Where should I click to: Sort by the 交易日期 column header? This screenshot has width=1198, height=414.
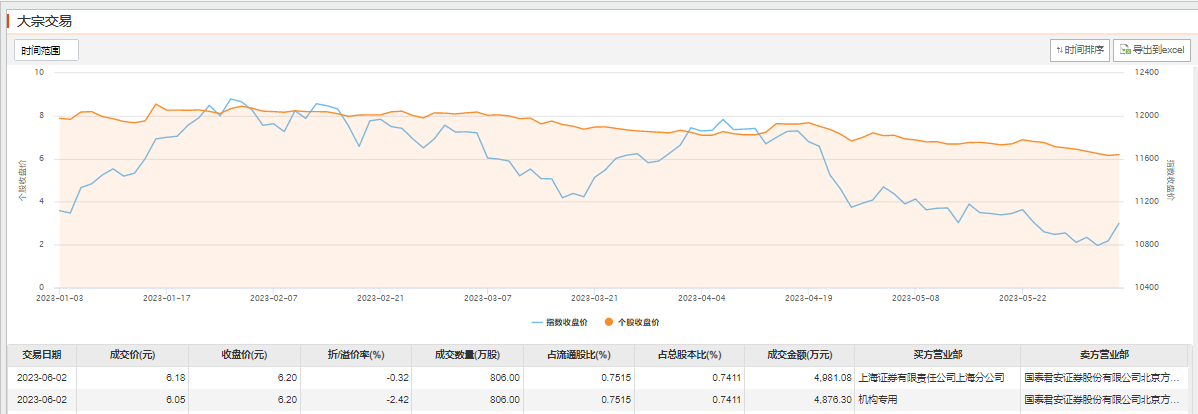[x=42, y=354]
